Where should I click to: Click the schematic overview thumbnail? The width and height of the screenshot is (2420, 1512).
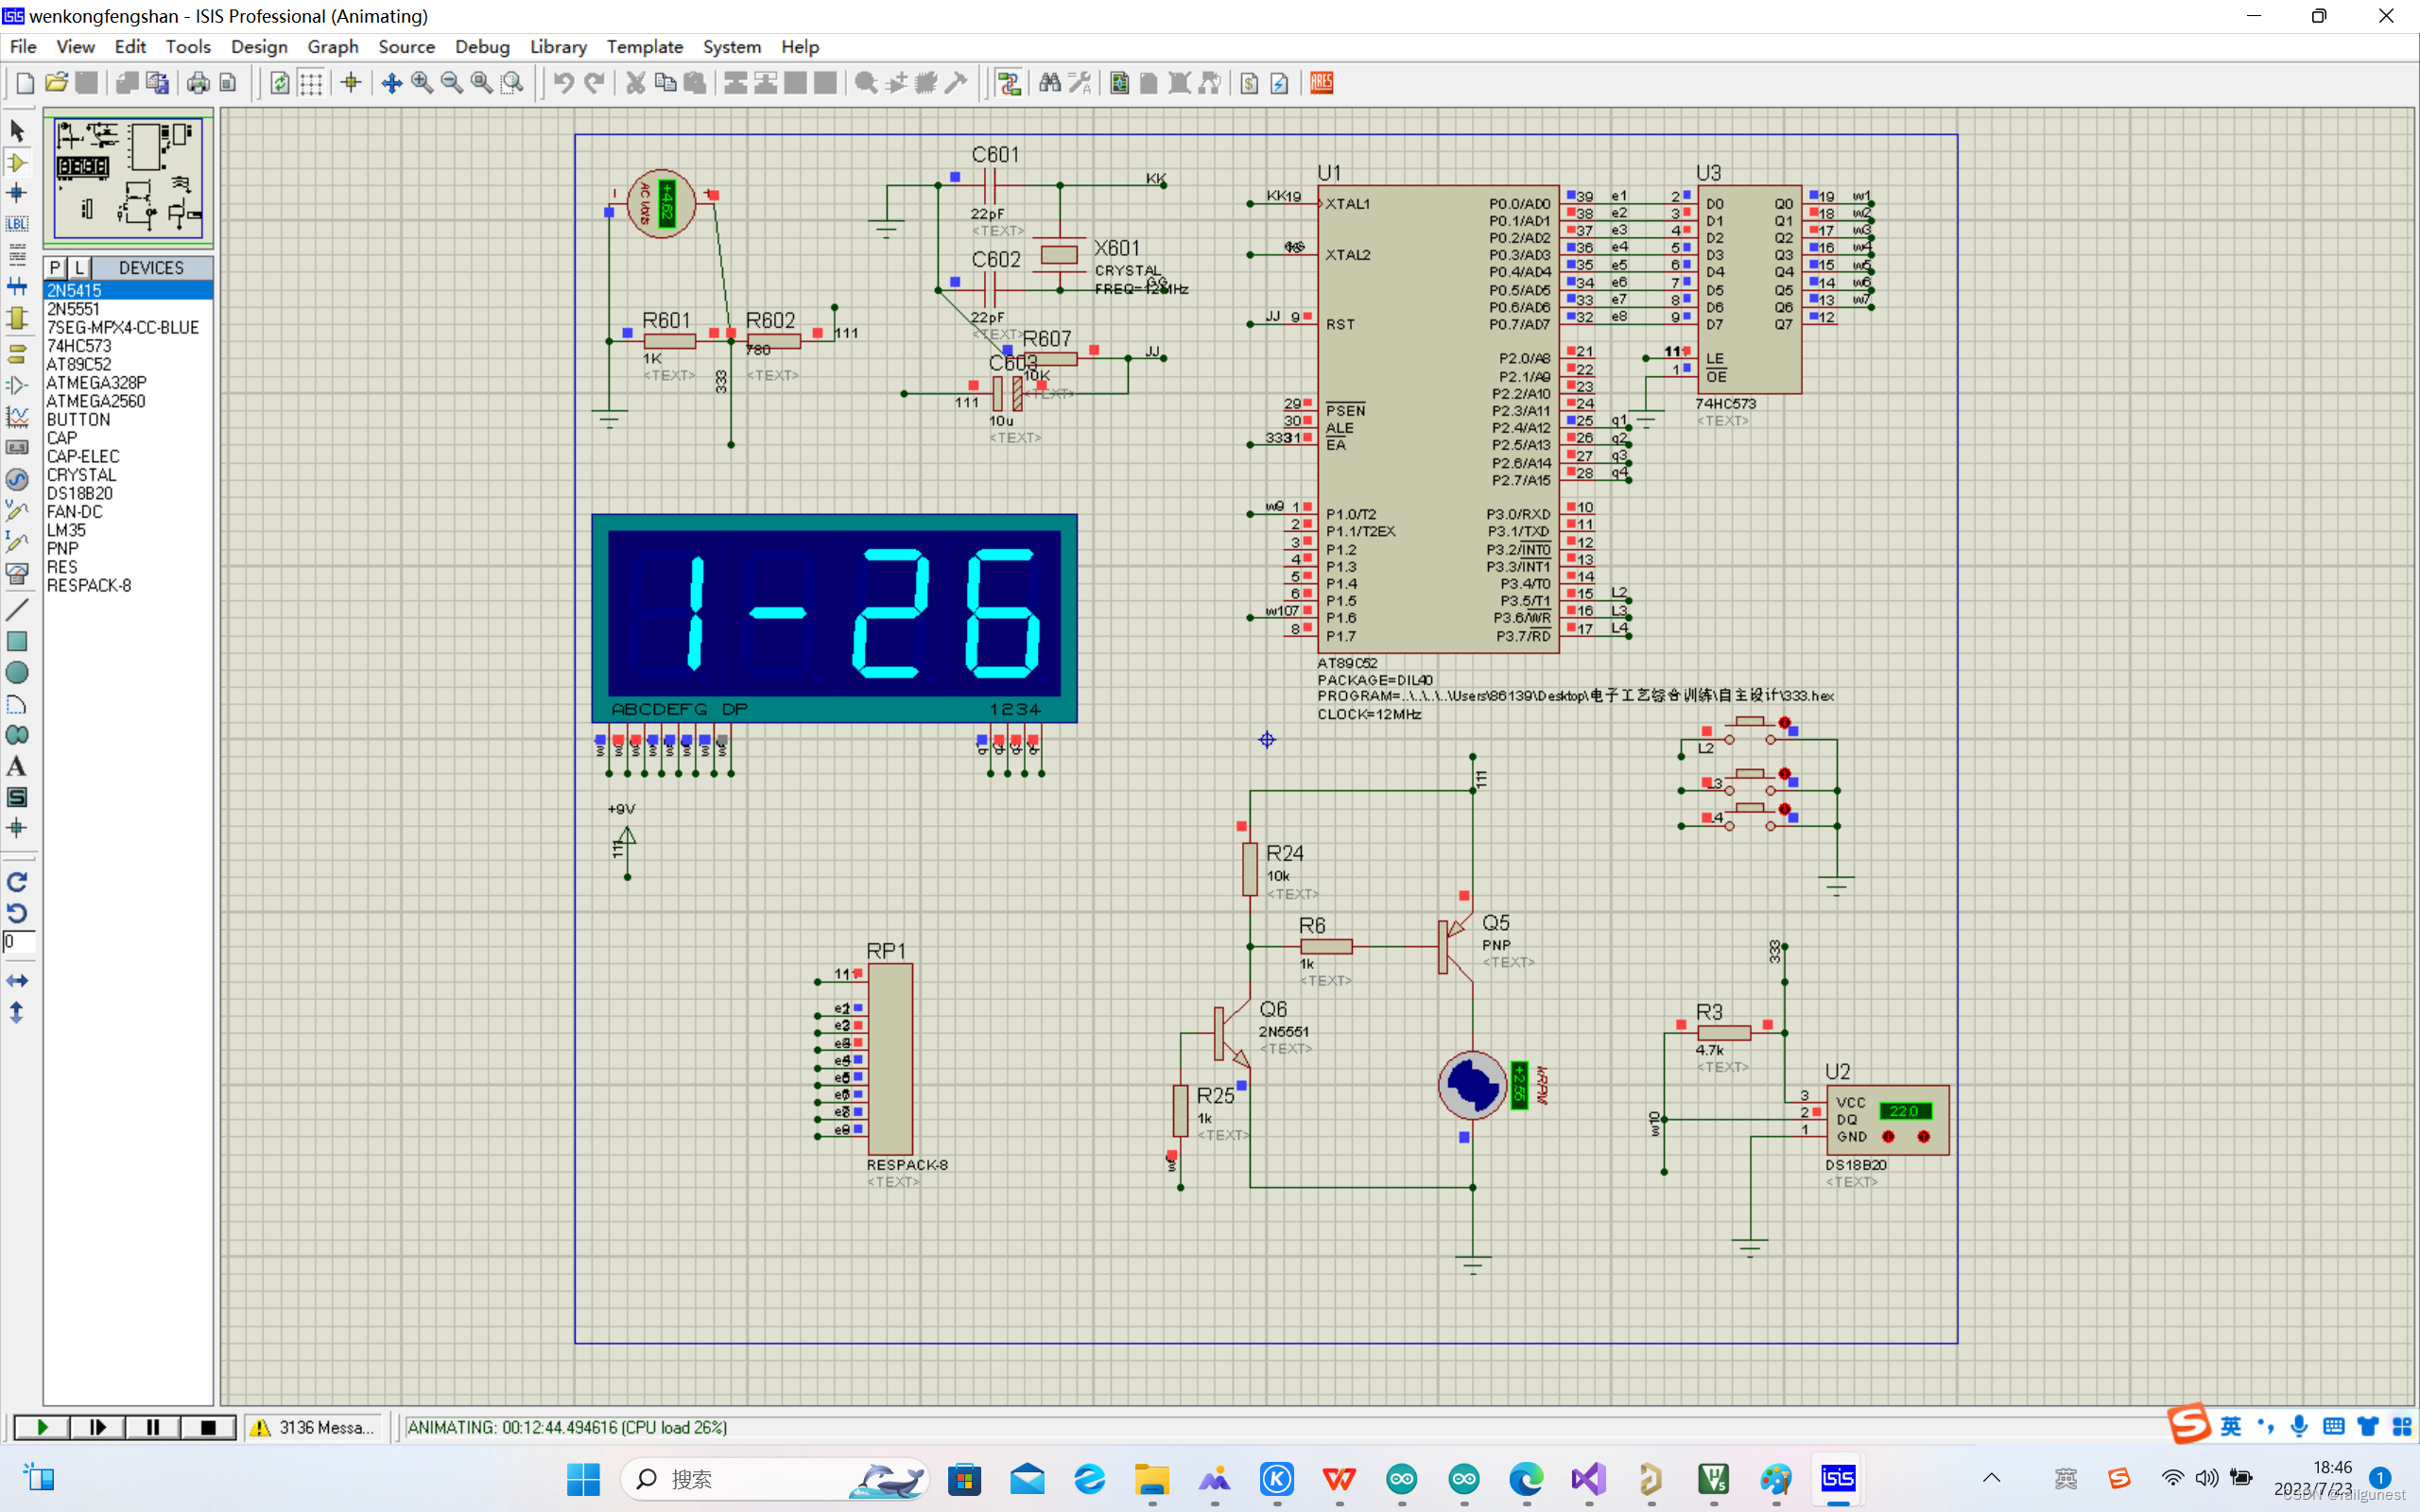128,178
